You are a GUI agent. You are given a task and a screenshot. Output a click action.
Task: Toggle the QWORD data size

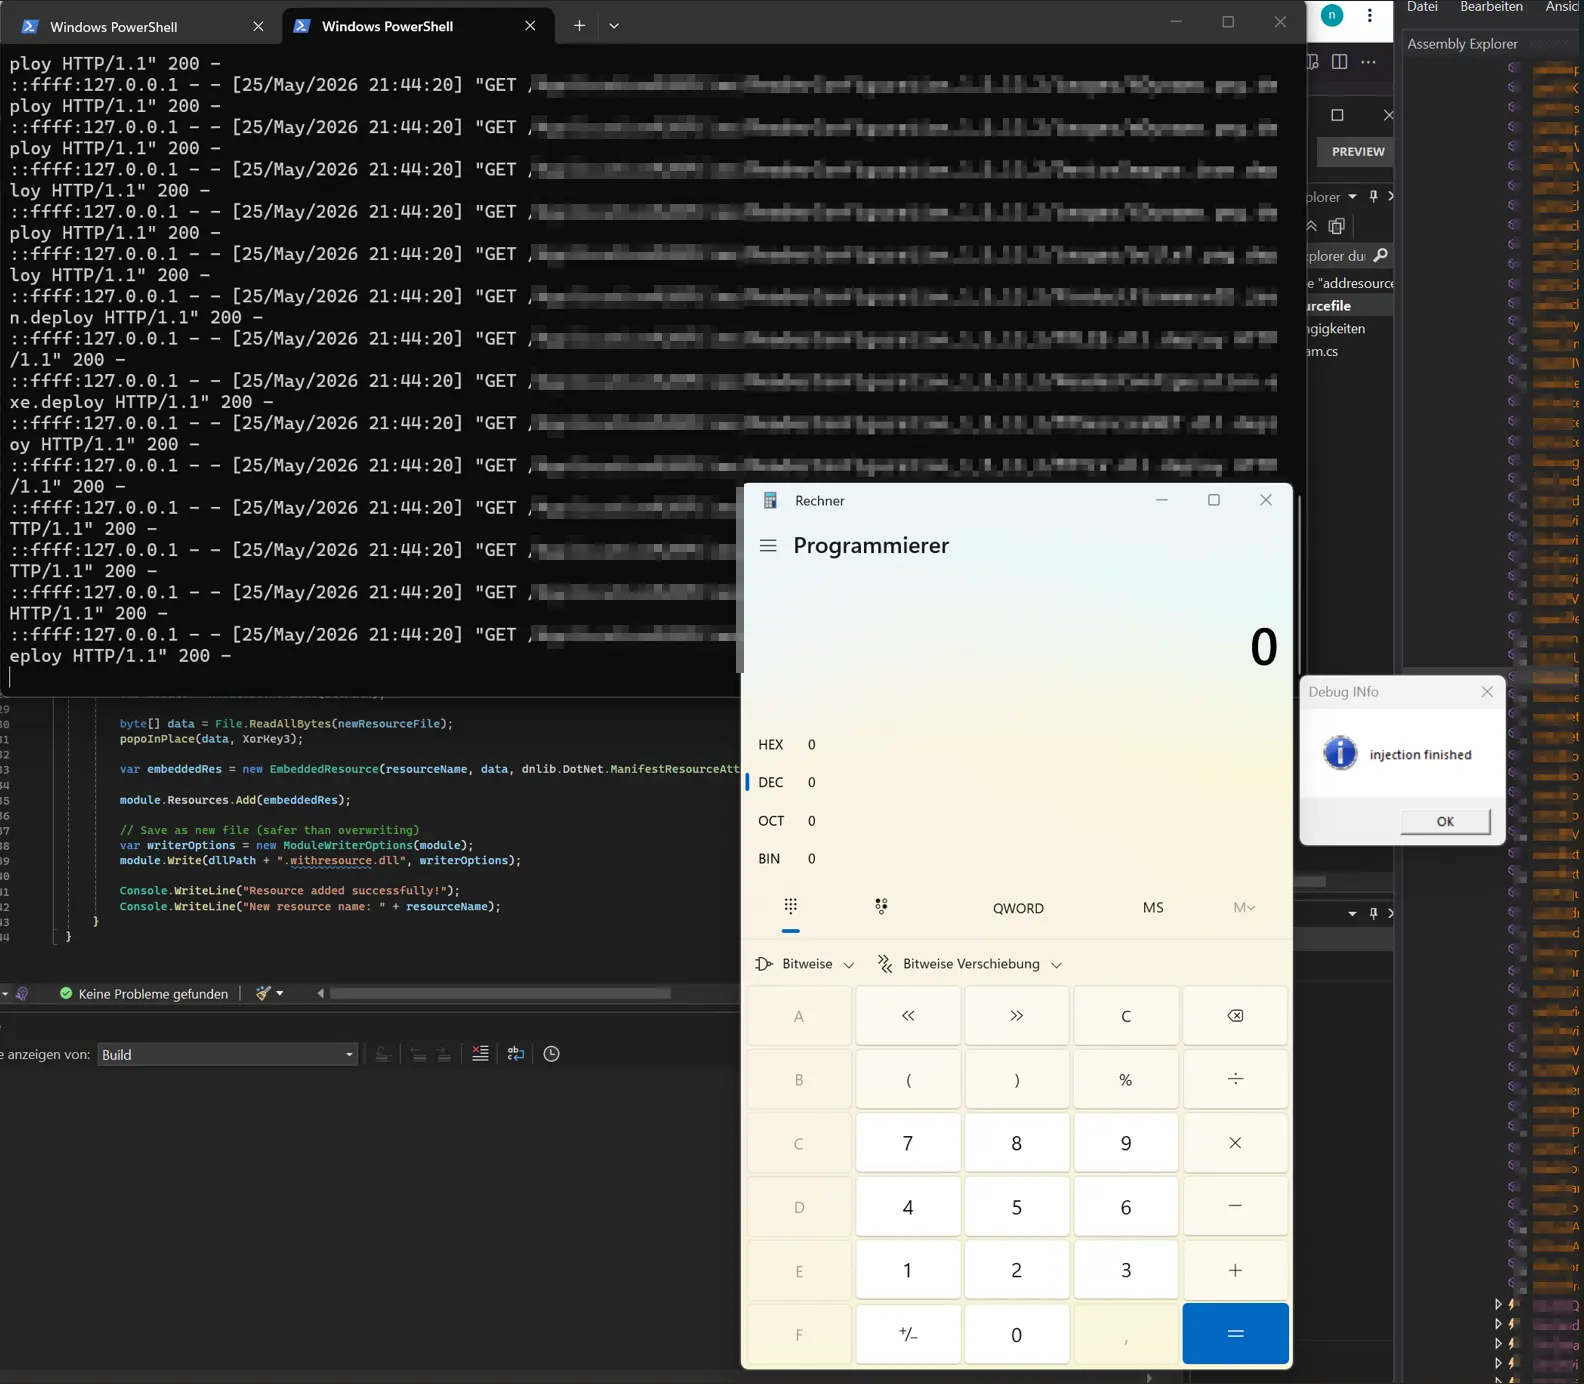1018,908
